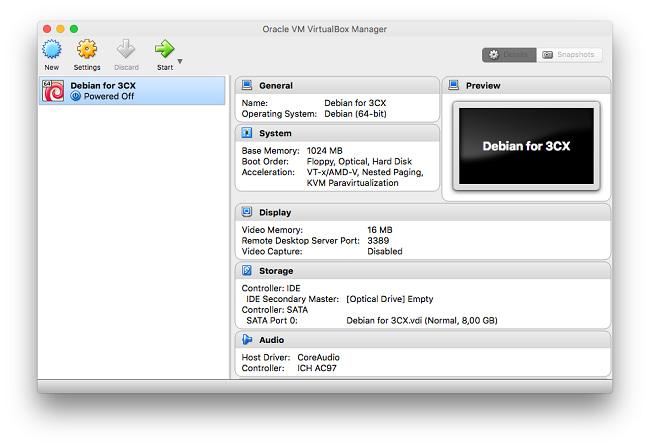Click the Debian for 3CX preview thumbnail
The height and width of the screenshot is (447, 650).
[526, 146]
